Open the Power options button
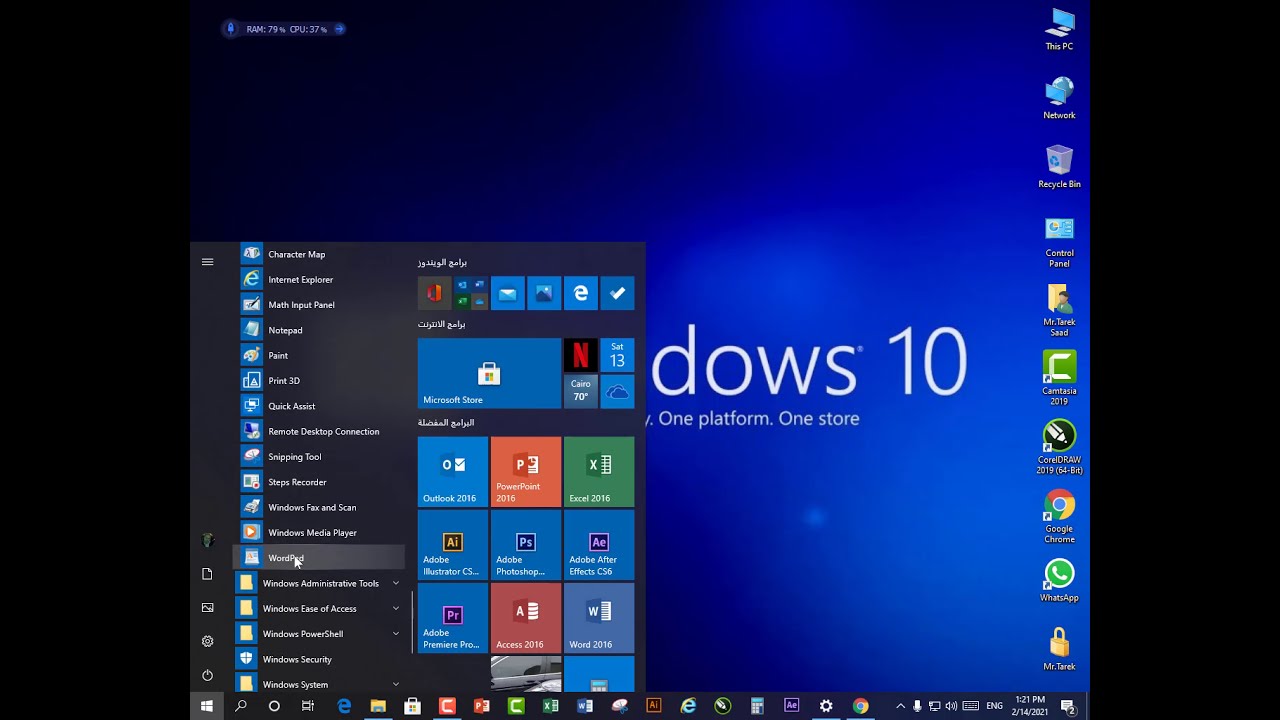Viewport: 1280px width, 720px height. [x=207, y=676]
